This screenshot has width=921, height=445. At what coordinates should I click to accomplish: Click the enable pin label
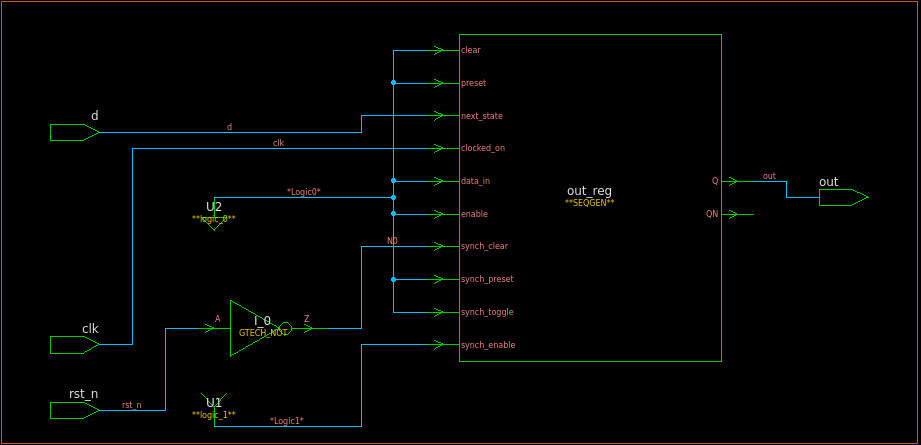[474, 214]
